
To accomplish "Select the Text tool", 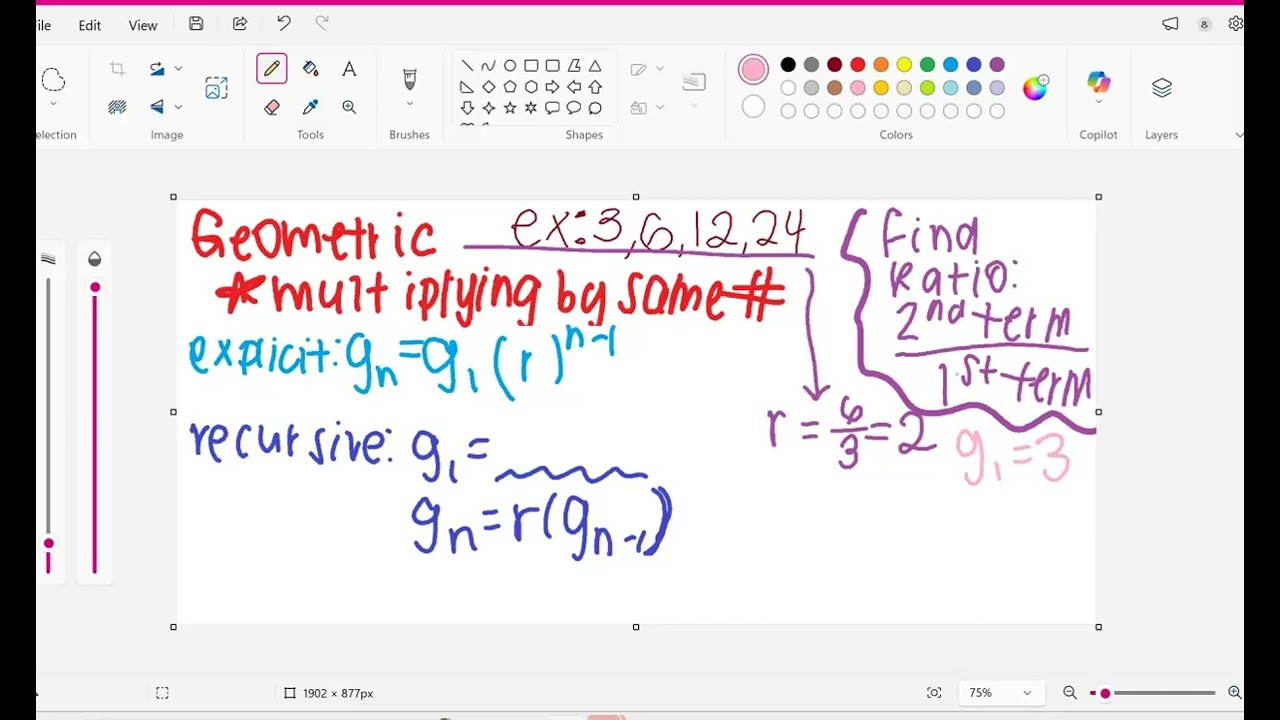I will [349, 69].
